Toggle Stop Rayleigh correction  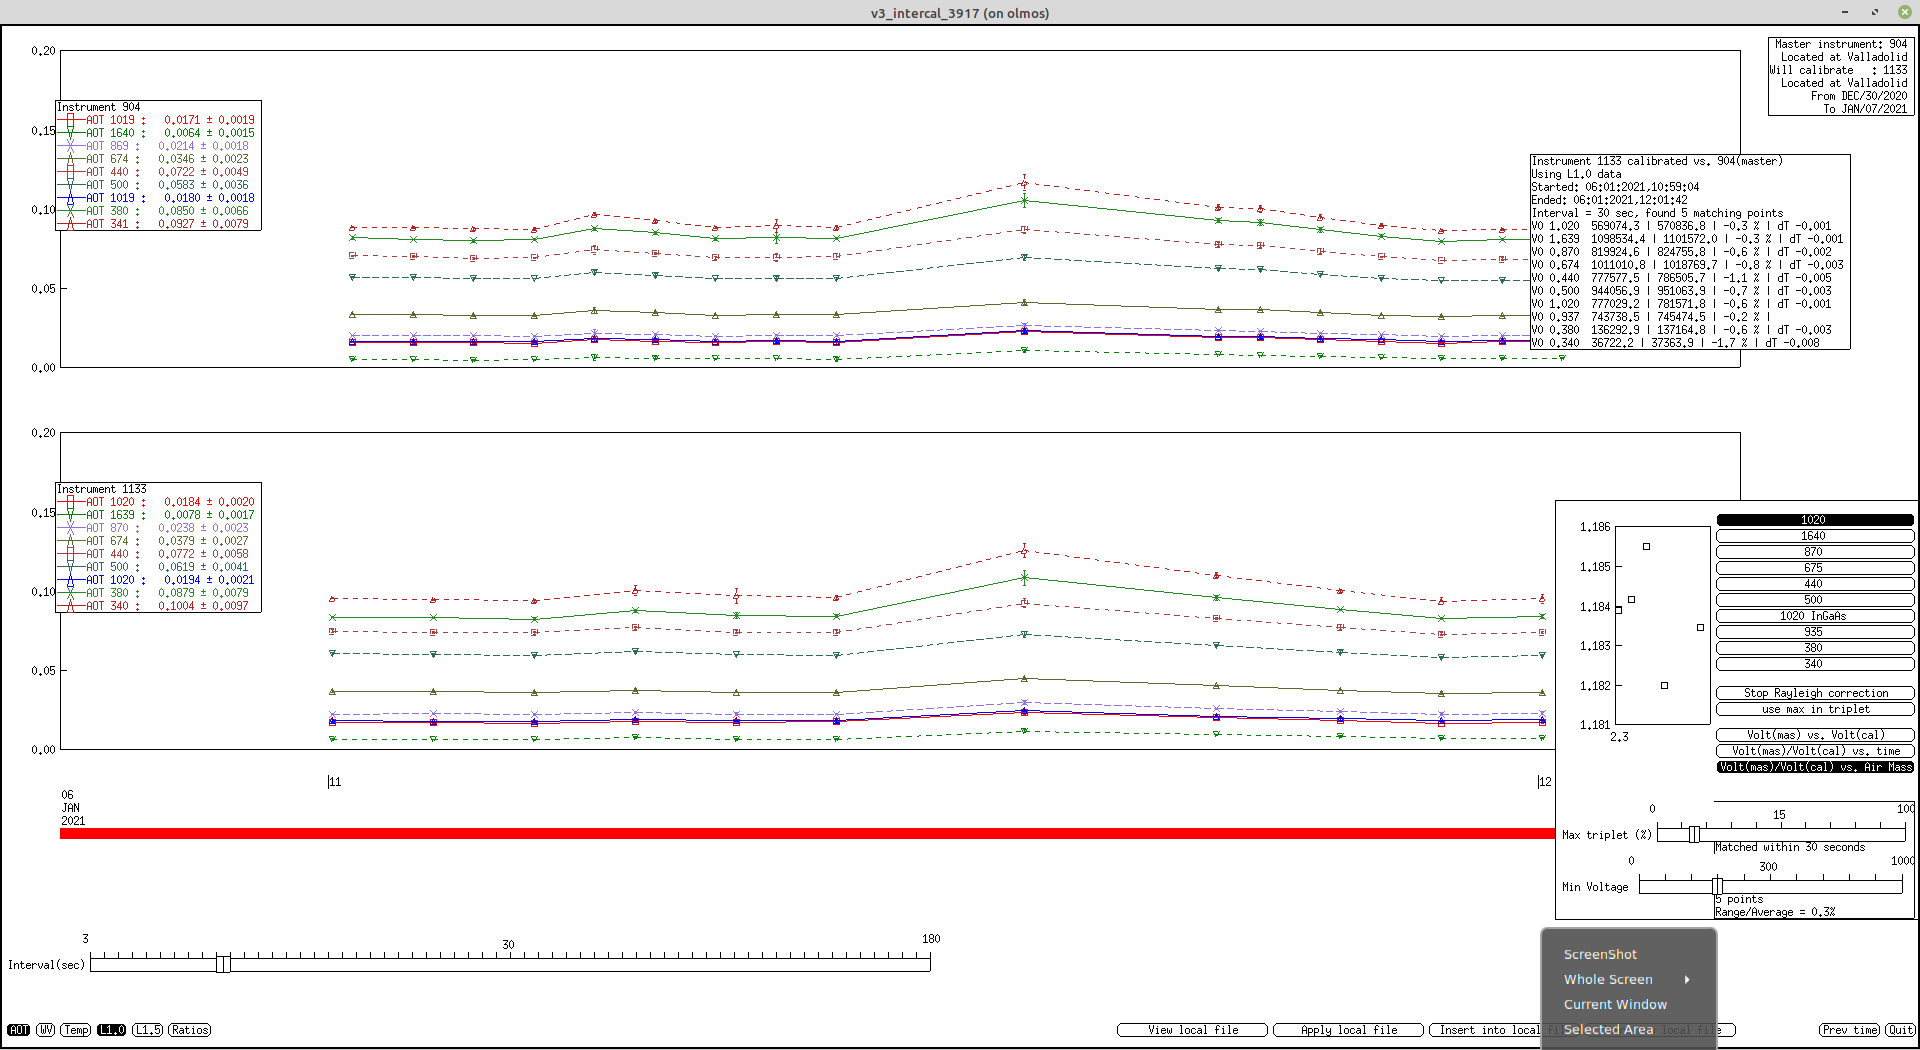1815,693
